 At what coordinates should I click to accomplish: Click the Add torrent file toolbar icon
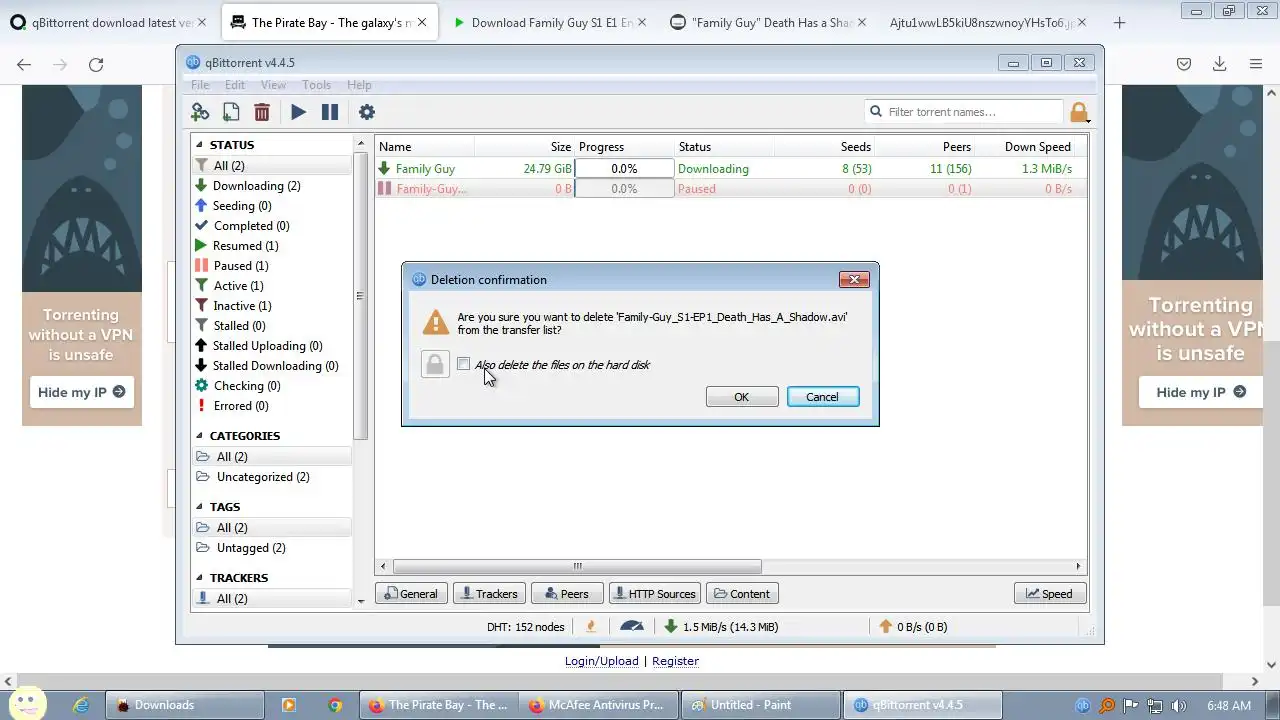coord(231,112)
